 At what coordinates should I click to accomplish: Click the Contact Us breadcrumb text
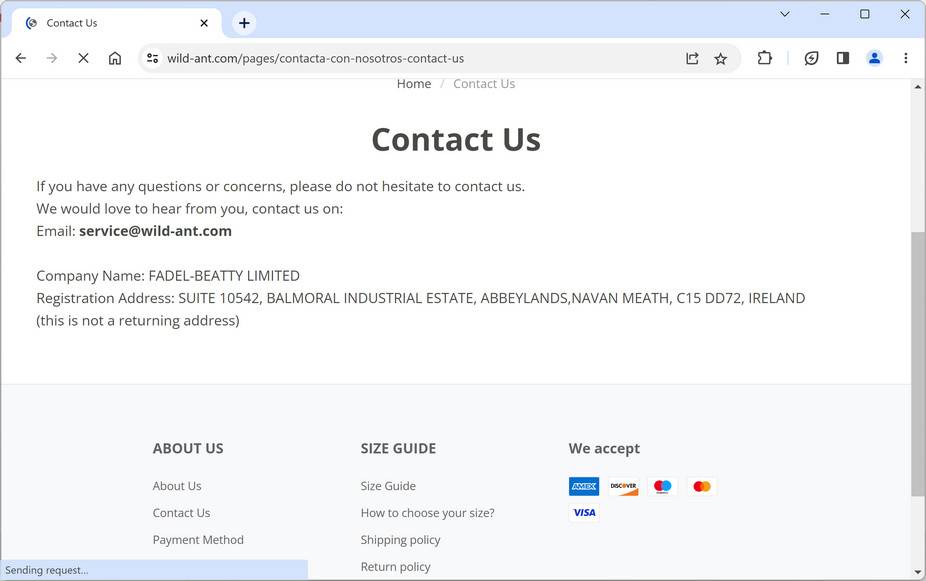coord(484,84)
